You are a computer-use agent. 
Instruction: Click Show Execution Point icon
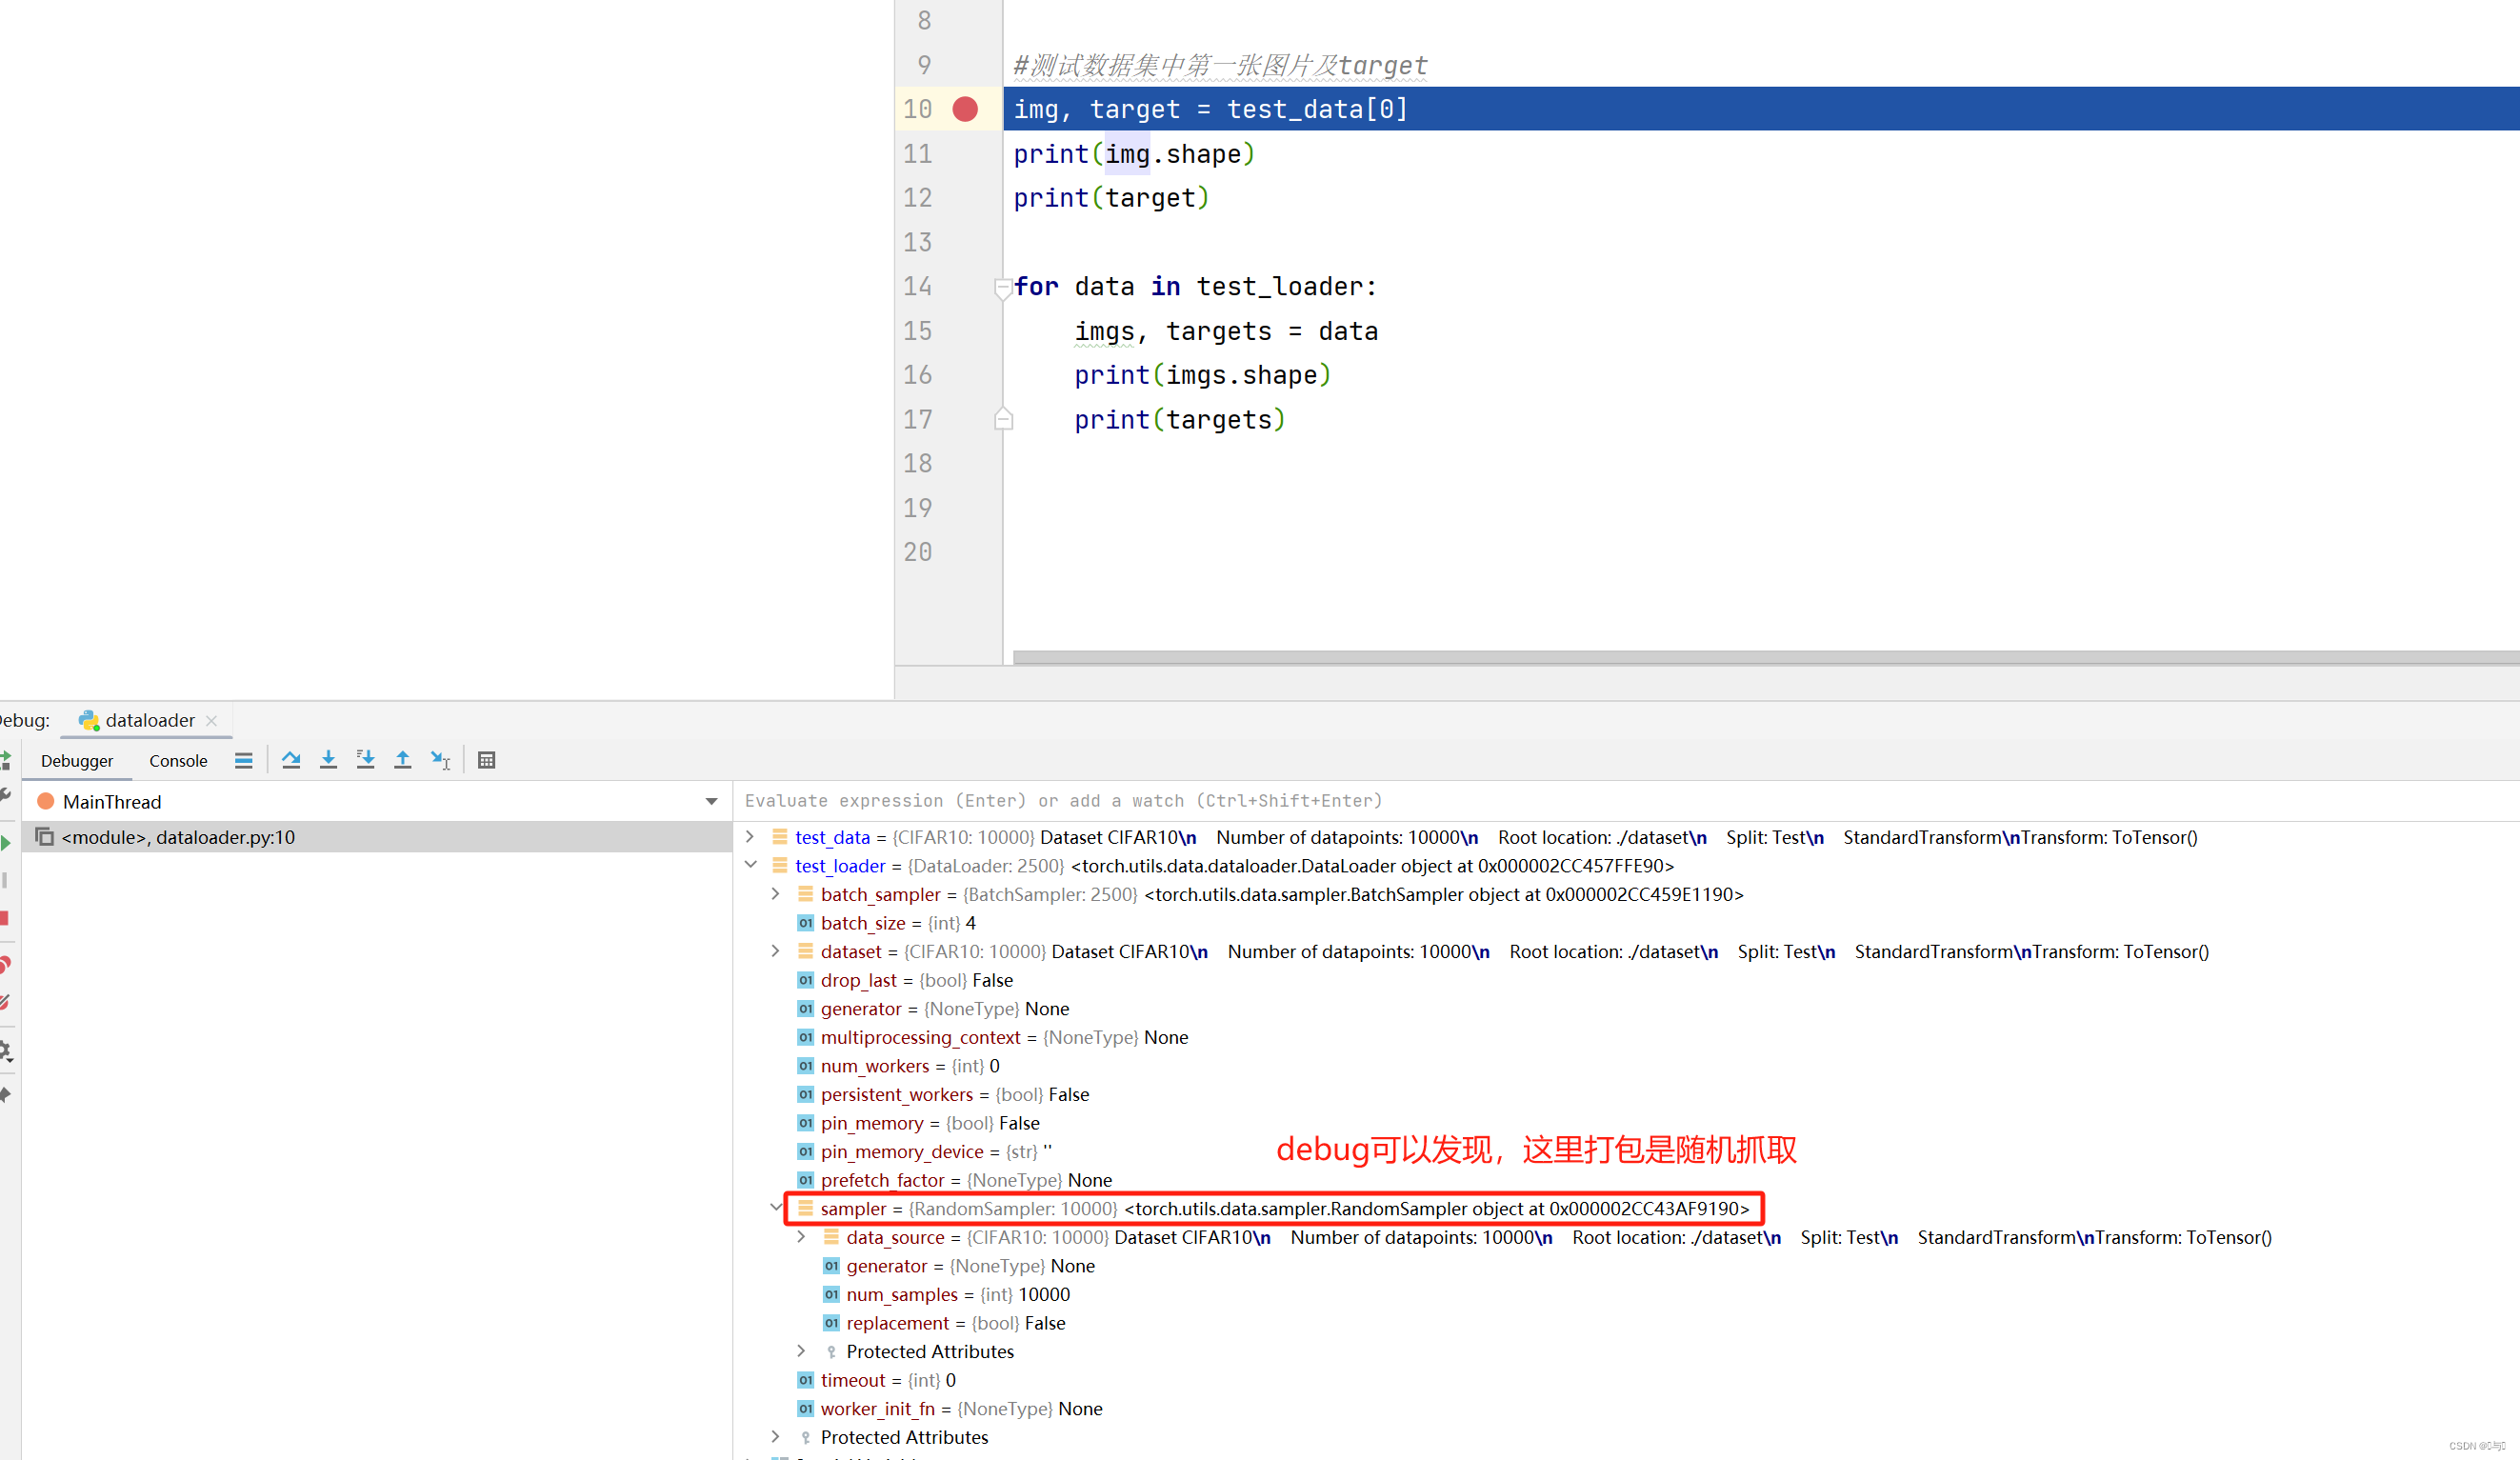[x=243, y=760]
